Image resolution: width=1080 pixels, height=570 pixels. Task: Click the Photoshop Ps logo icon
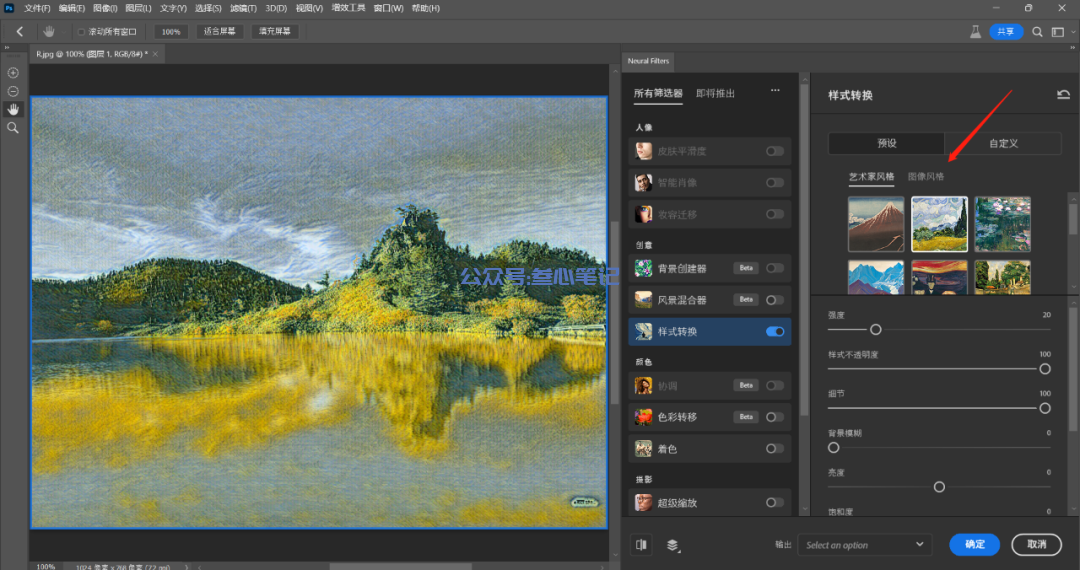9,8
